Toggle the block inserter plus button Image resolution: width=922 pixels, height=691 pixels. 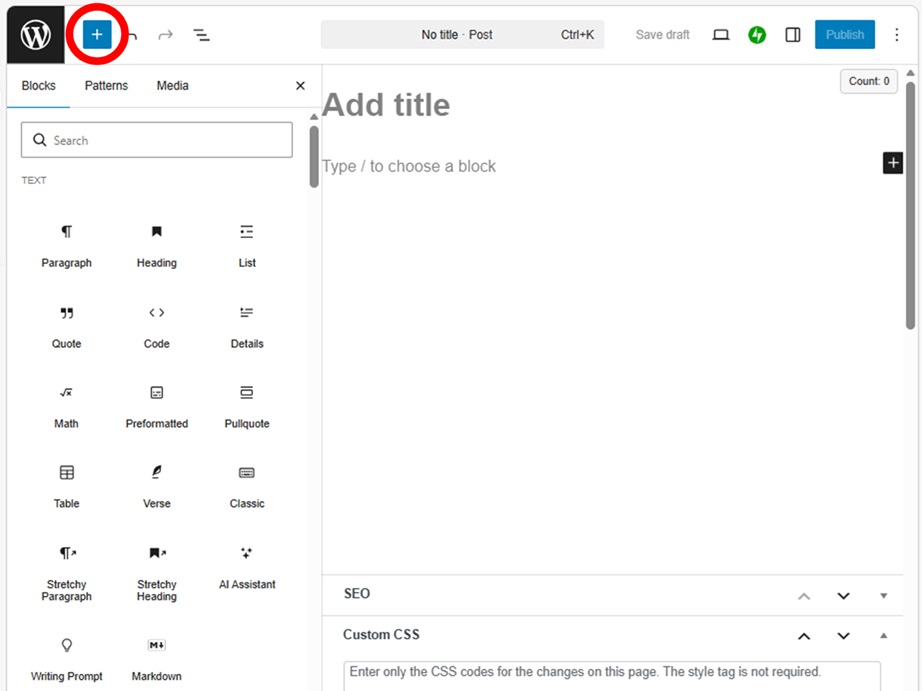[x=97, y=35]
